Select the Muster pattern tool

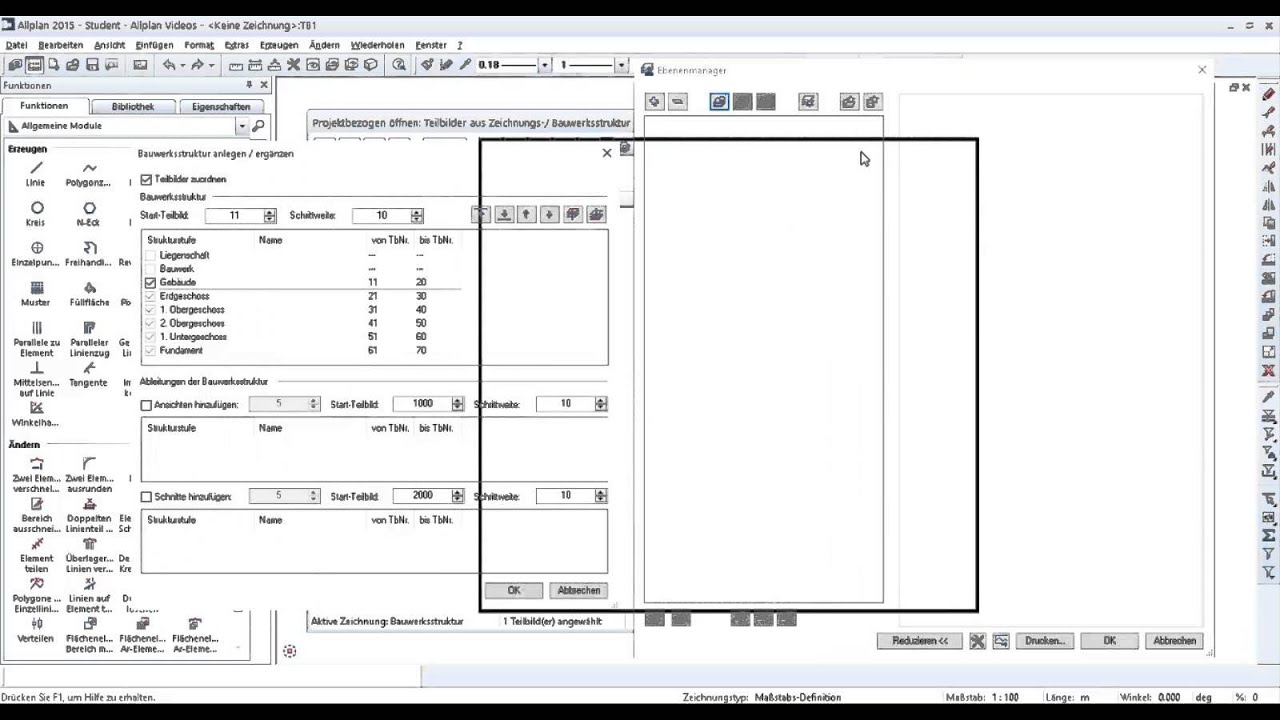(36, 294)
